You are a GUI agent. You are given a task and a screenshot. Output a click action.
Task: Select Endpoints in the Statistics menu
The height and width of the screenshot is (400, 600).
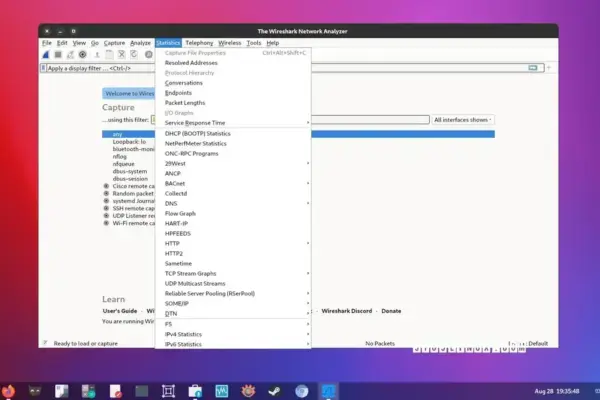click(233, 93)
